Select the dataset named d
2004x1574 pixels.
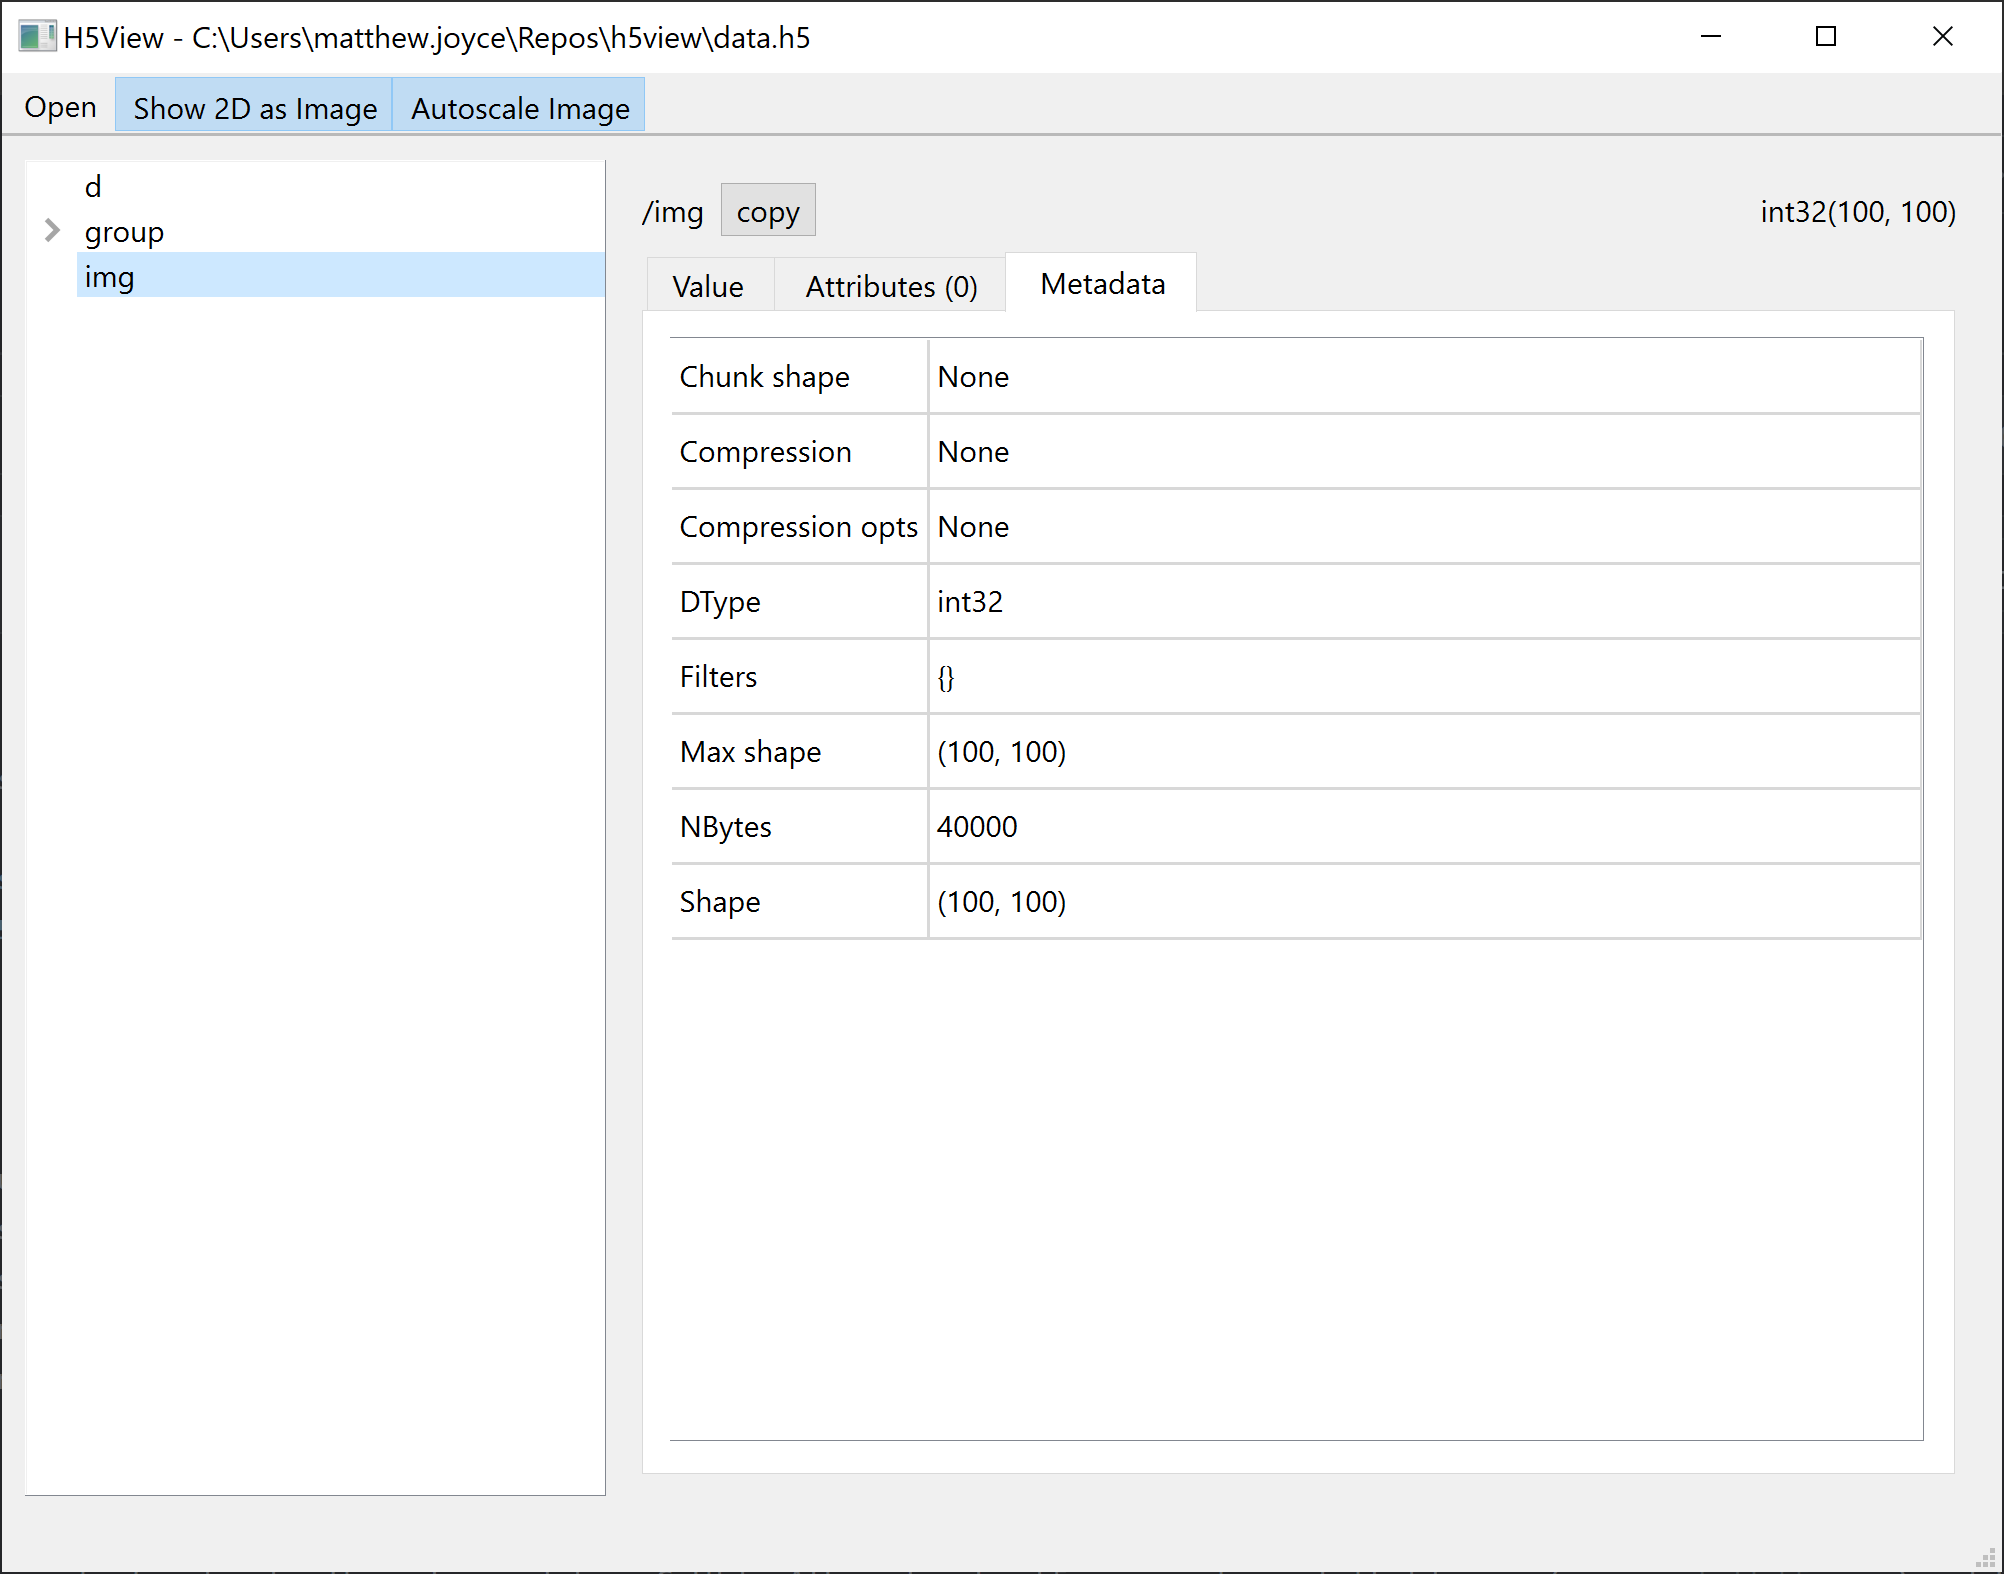coord(93,186)
